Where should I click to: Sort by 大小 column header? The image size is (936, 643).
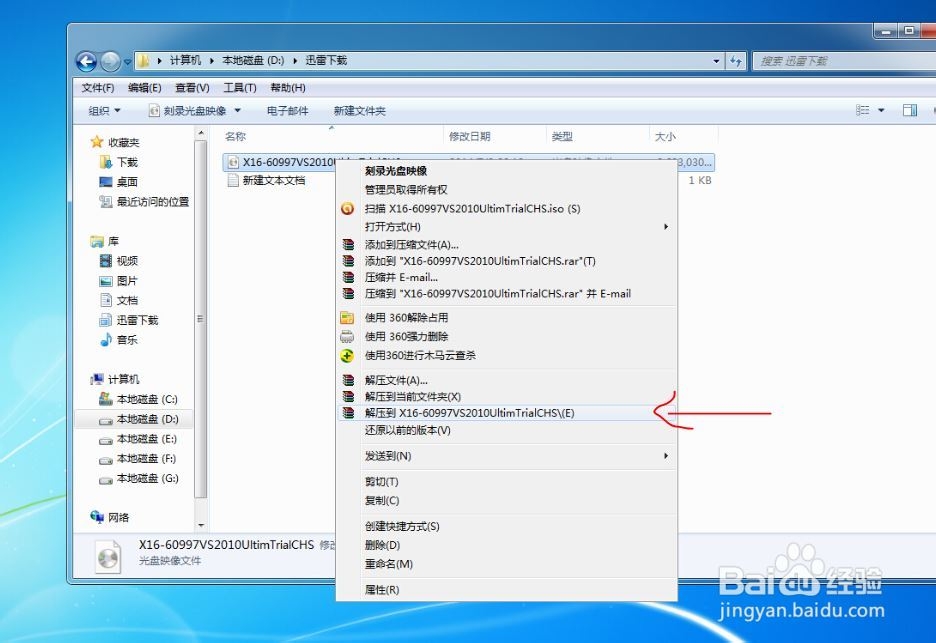(x=683, y=136)
